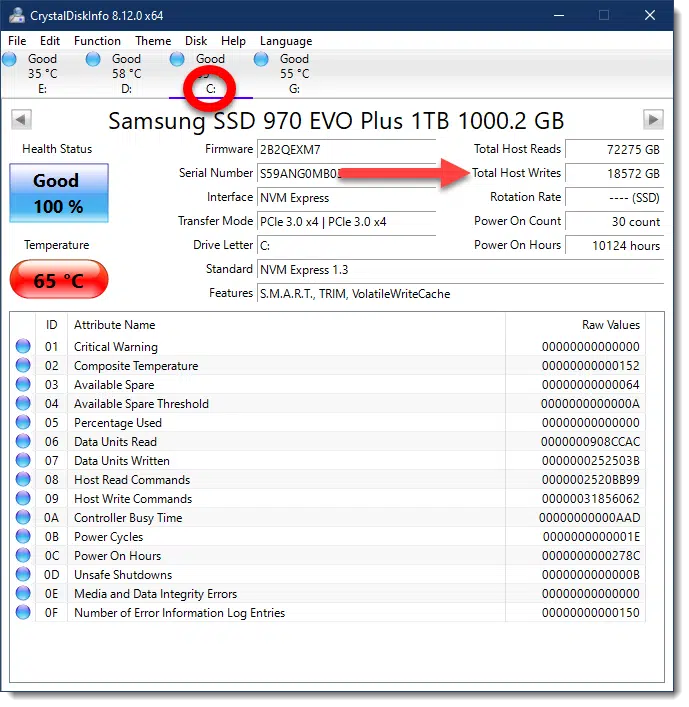Screen dimensions: 689x707
Task: Open the Help menu
Action: [x=233, y=41]
